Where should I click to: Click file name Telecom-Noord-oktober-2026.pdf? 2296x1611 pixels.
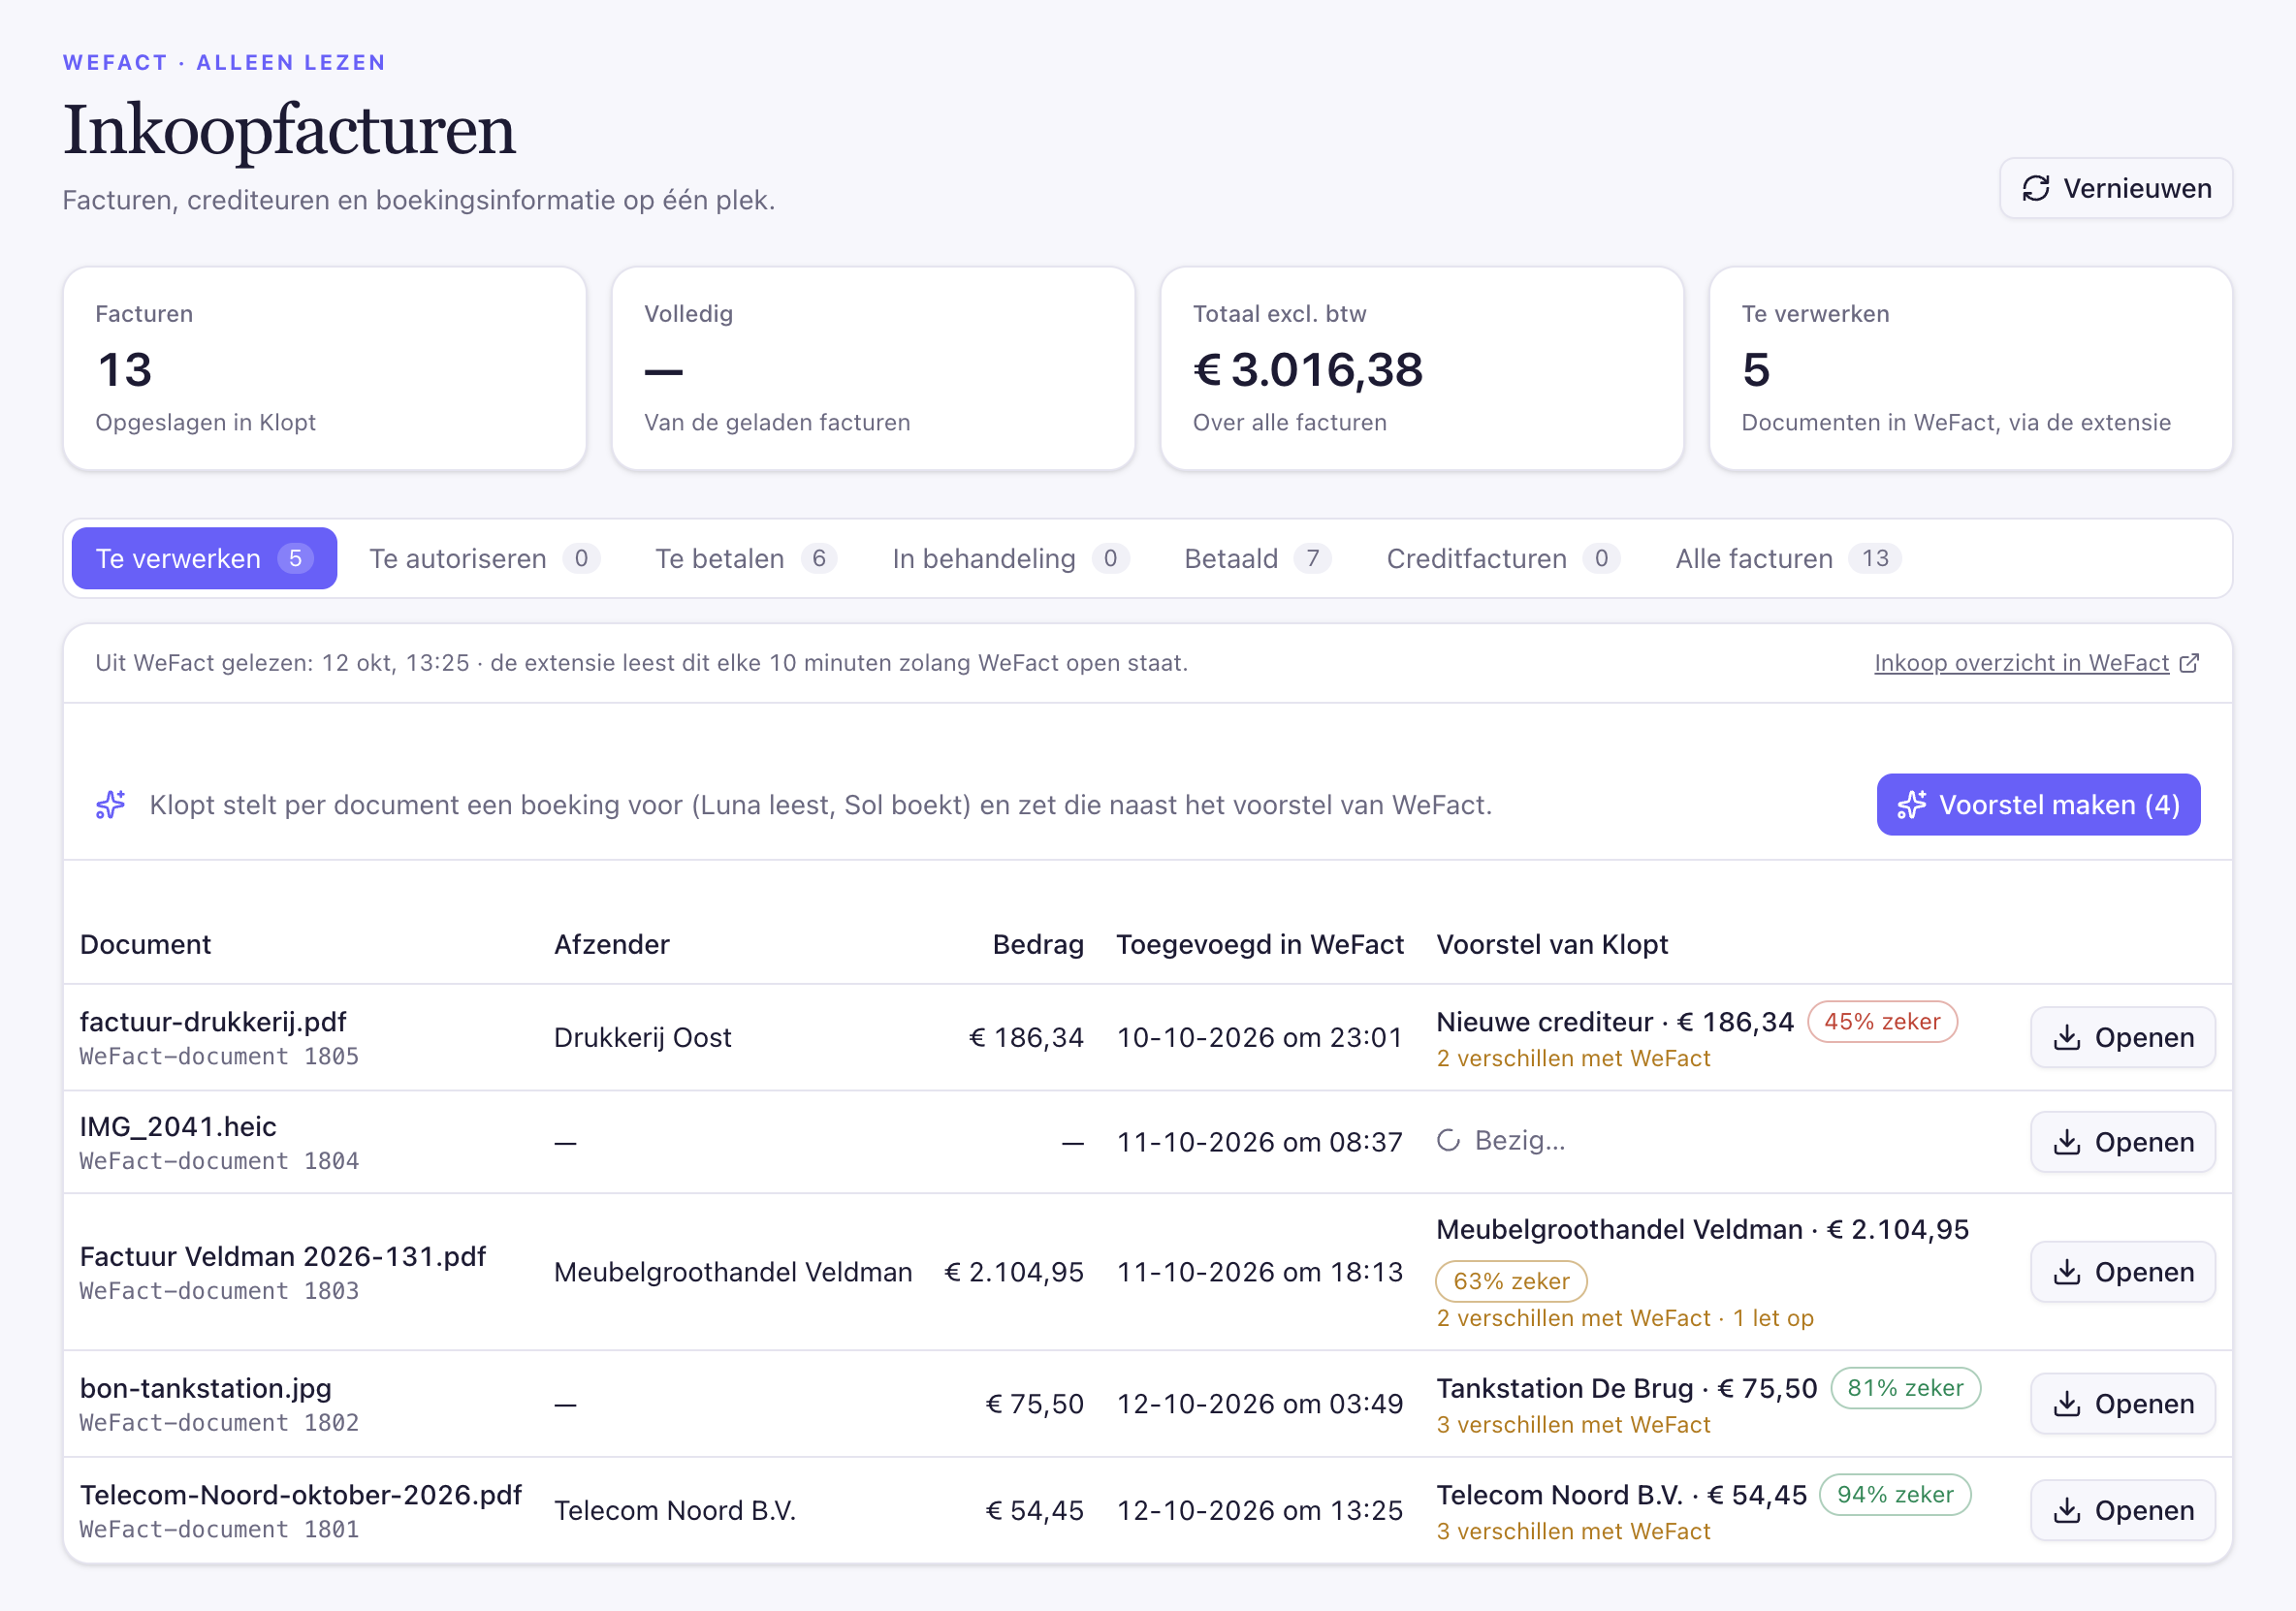tap(301, 1494)
